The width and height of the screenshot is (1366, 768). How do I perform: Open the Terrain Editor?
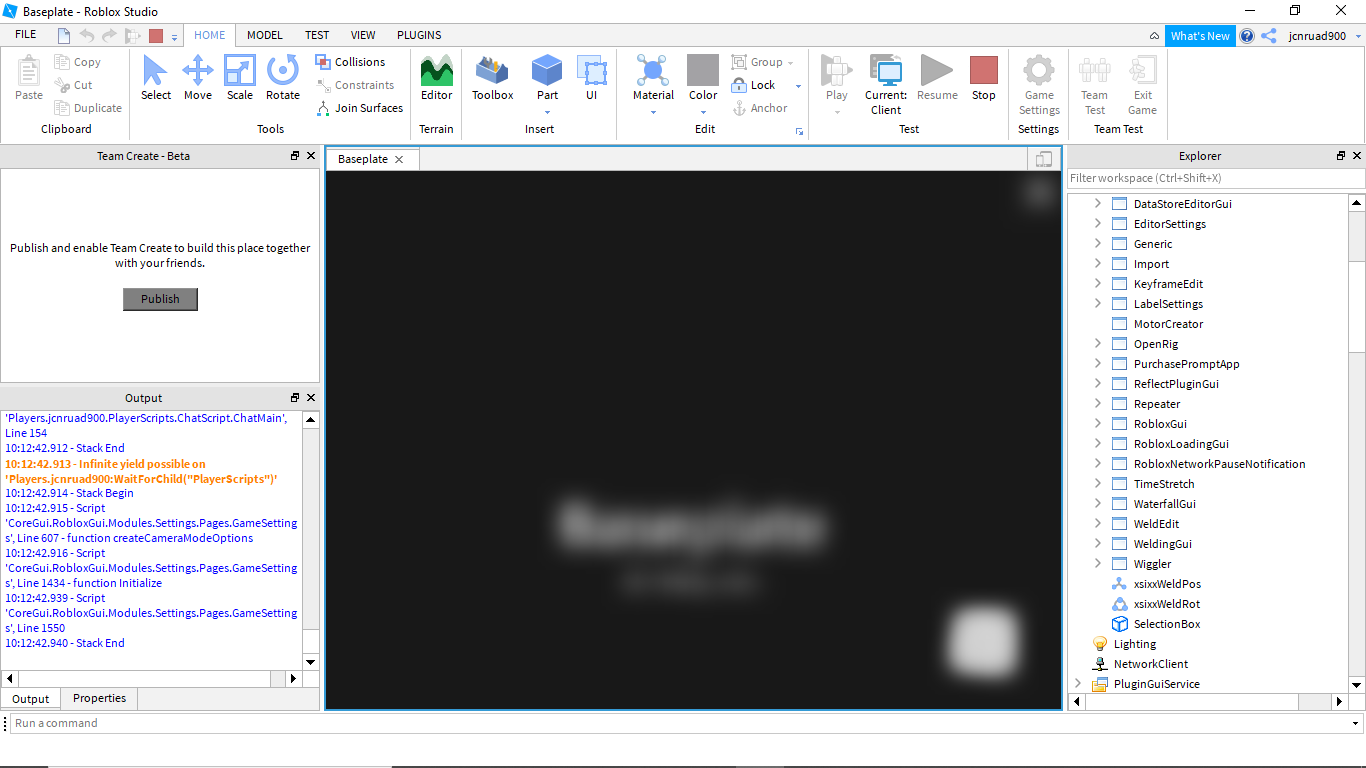click(x=436, y=77)
